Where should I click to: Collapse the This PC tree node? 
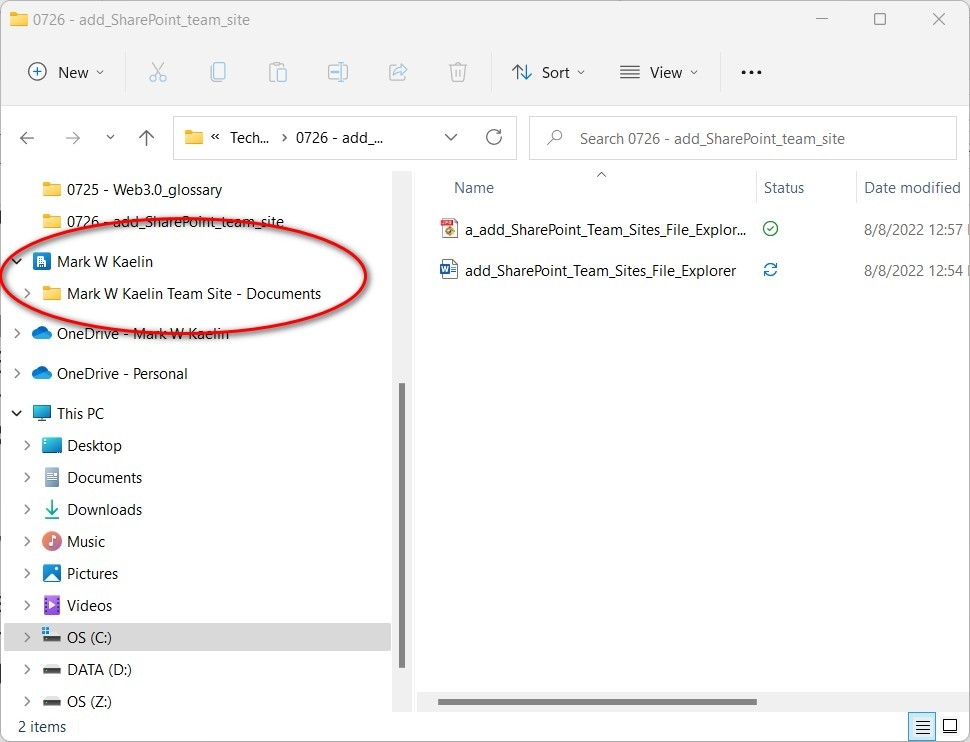tap(16, 412)
